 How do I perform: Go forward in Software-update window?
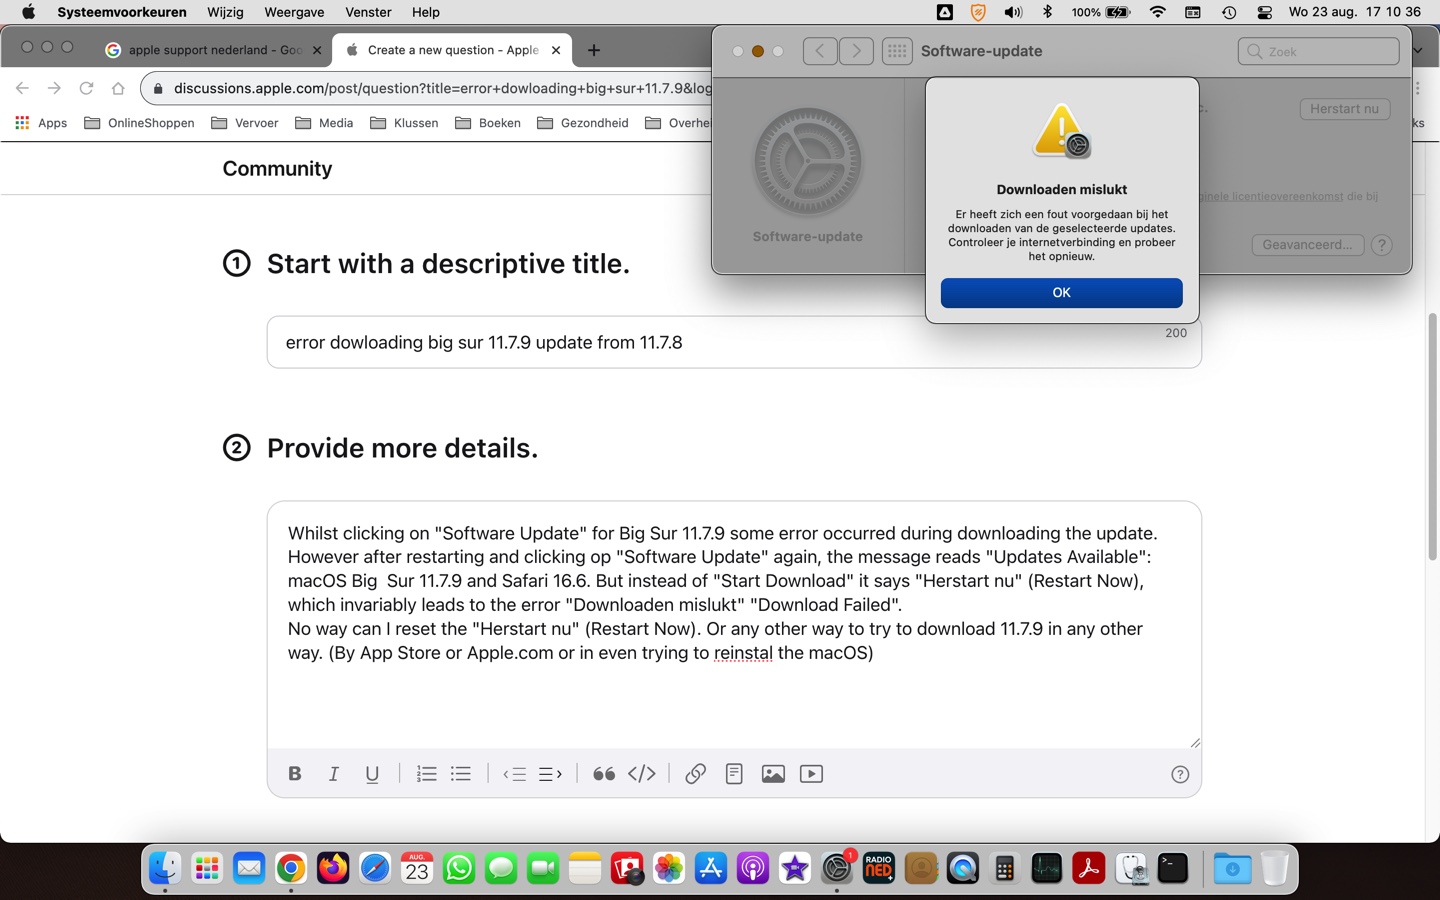856,51
